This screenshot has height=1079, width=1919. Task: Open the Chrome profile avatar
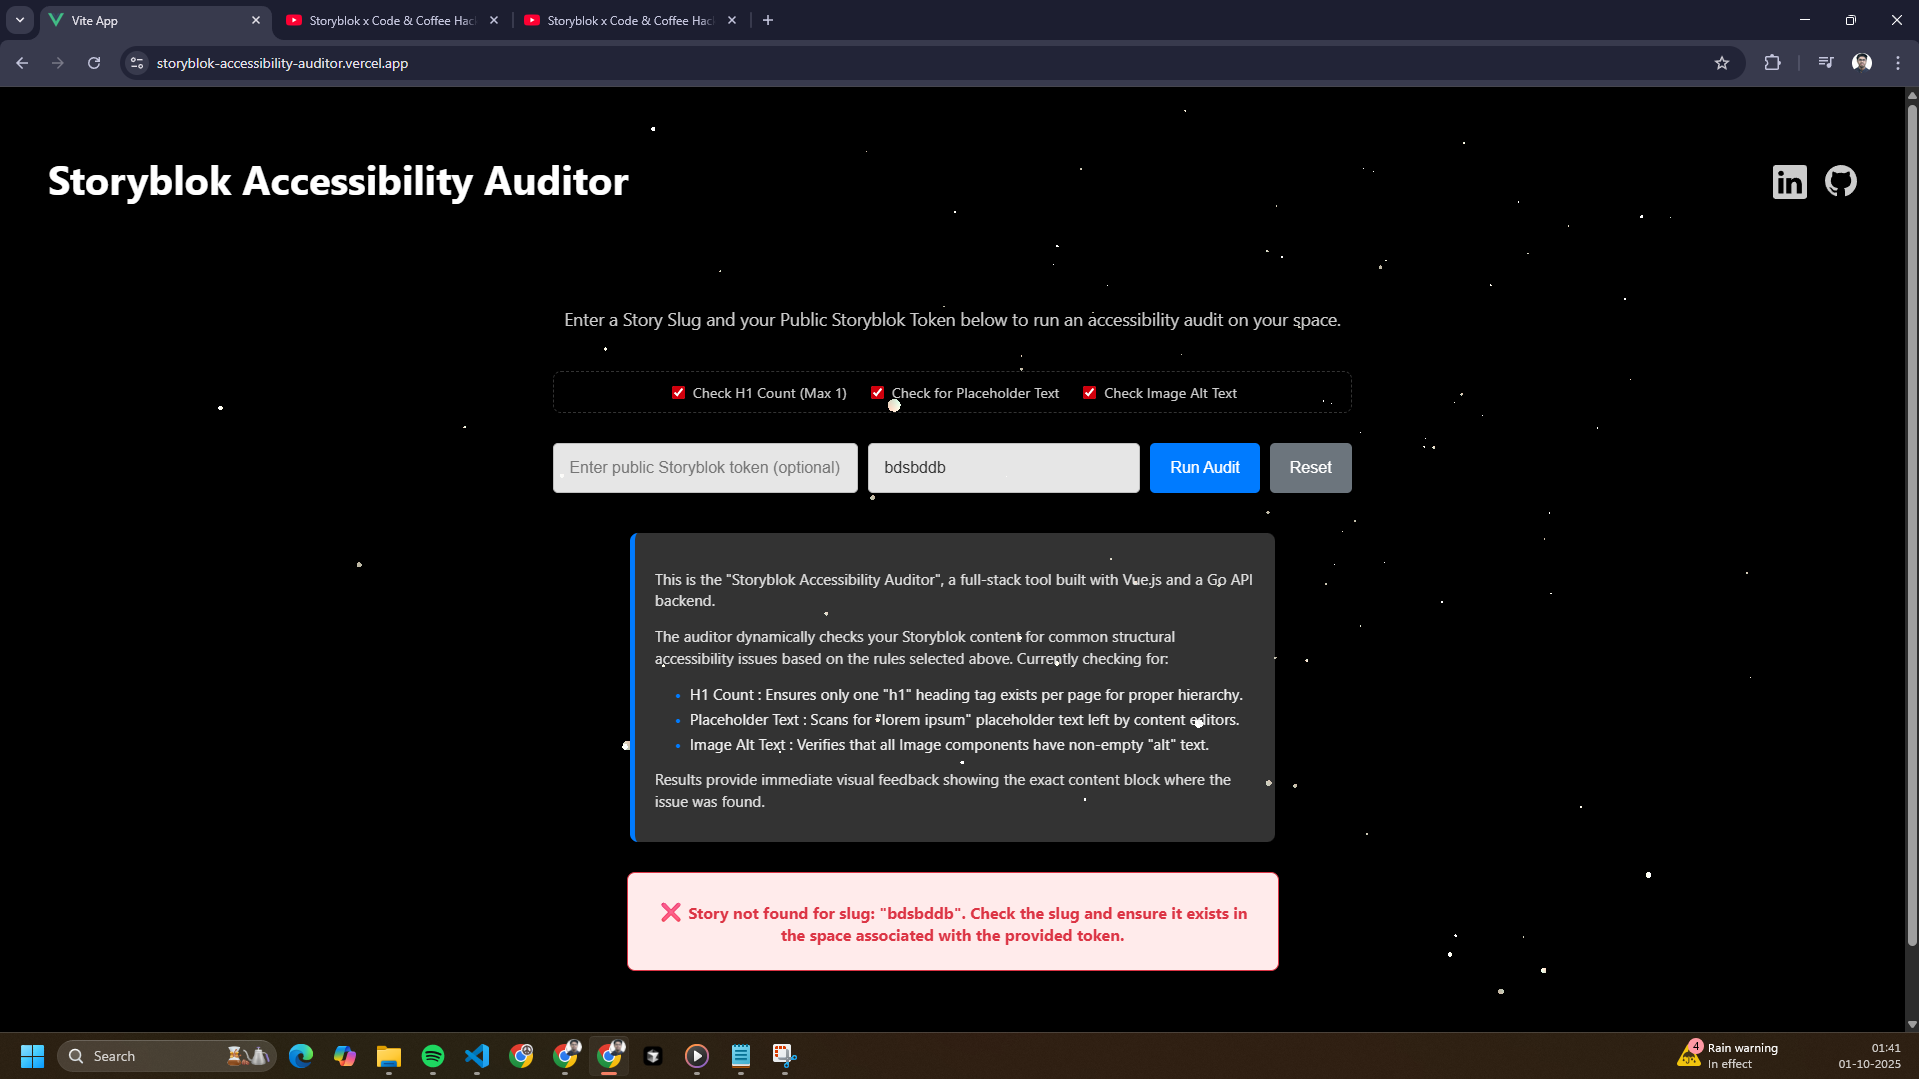(1861, 63)
